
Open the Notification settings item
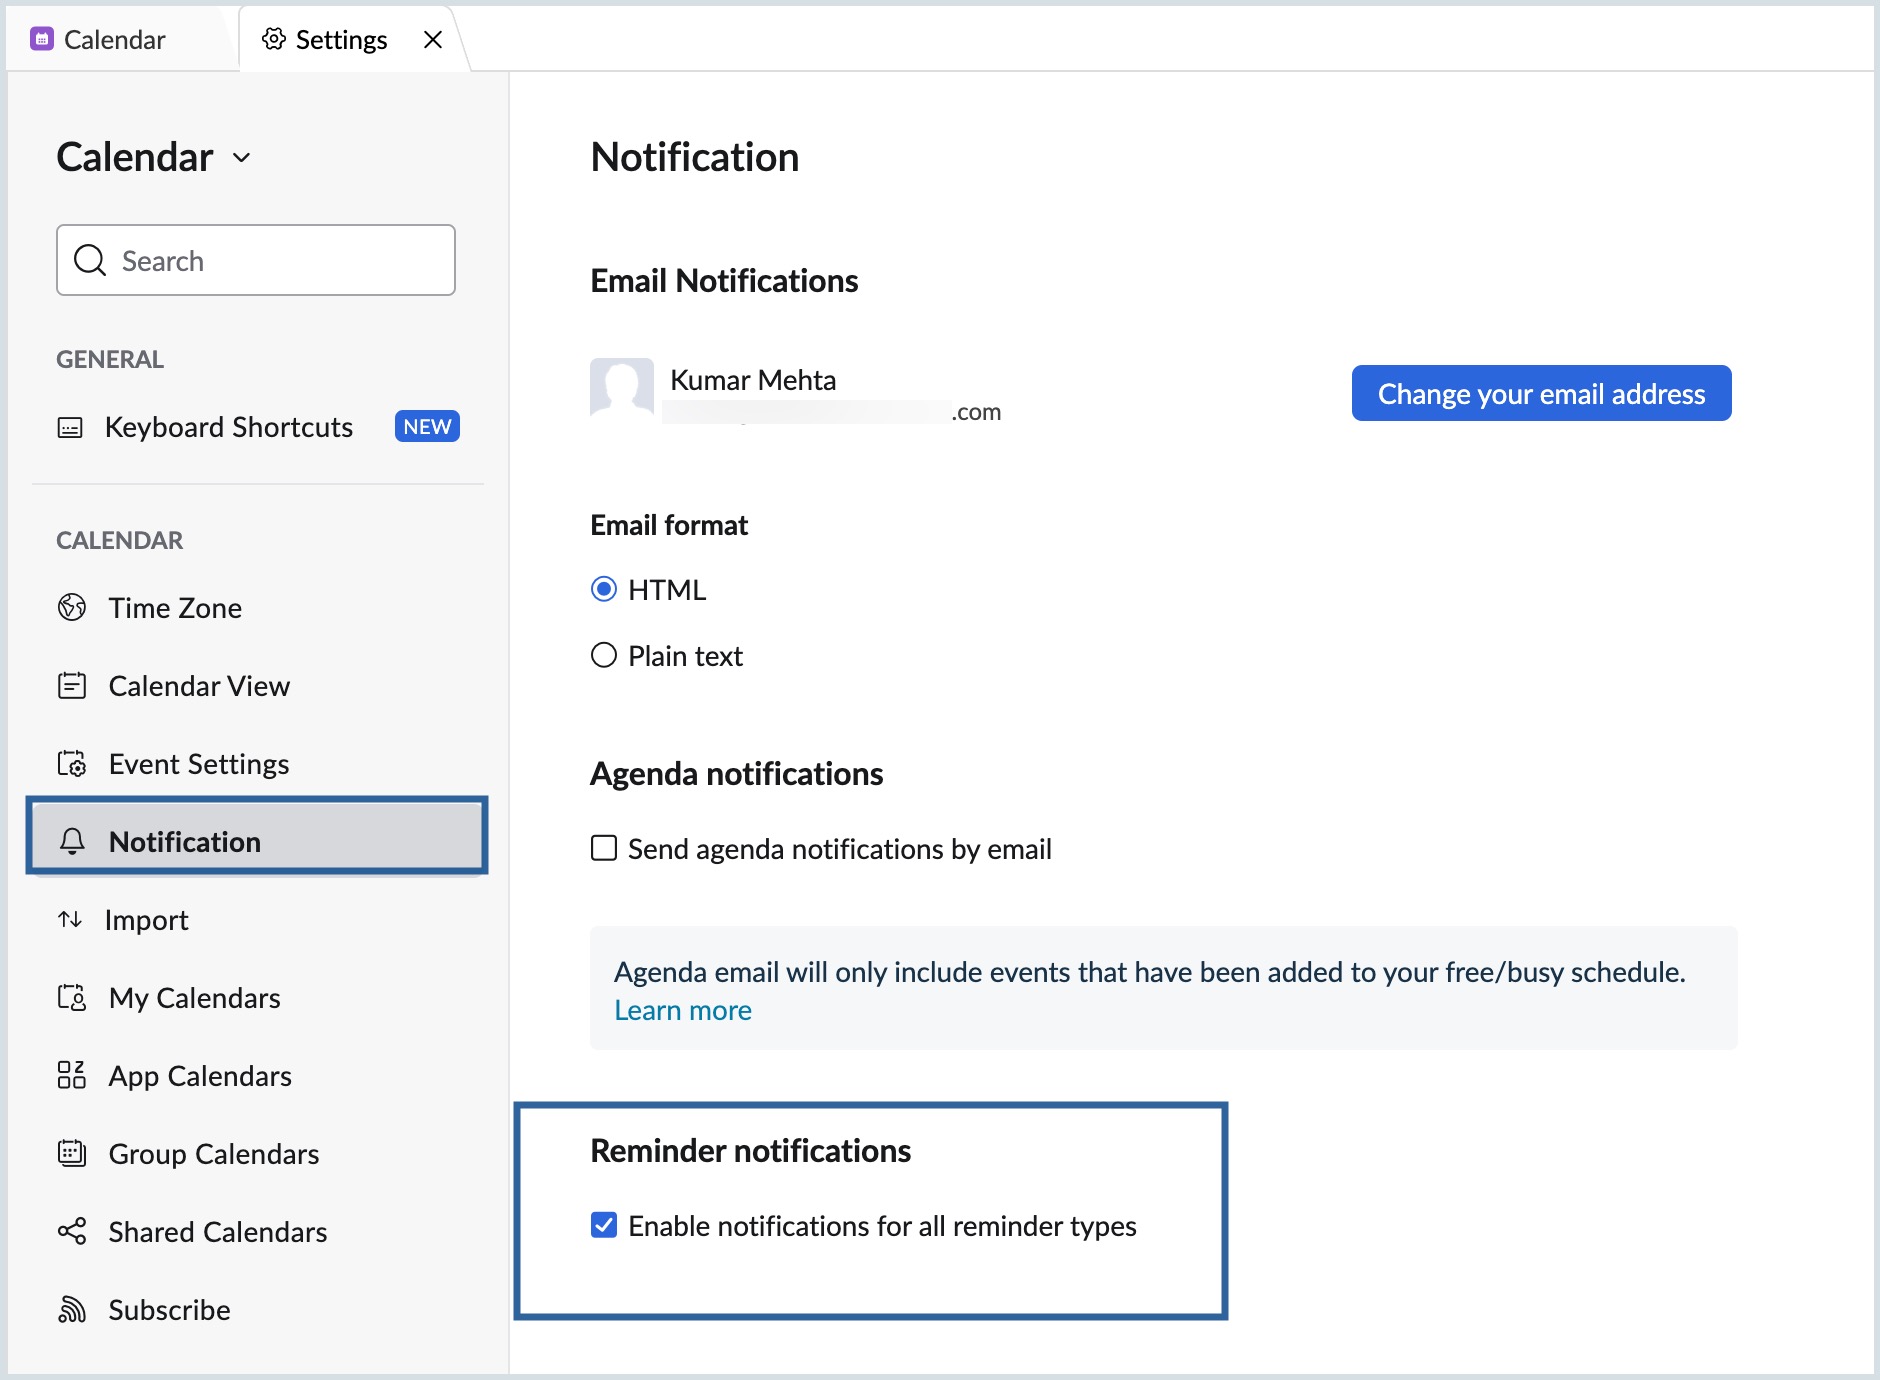pyautogui.click(x=258, y=841)
